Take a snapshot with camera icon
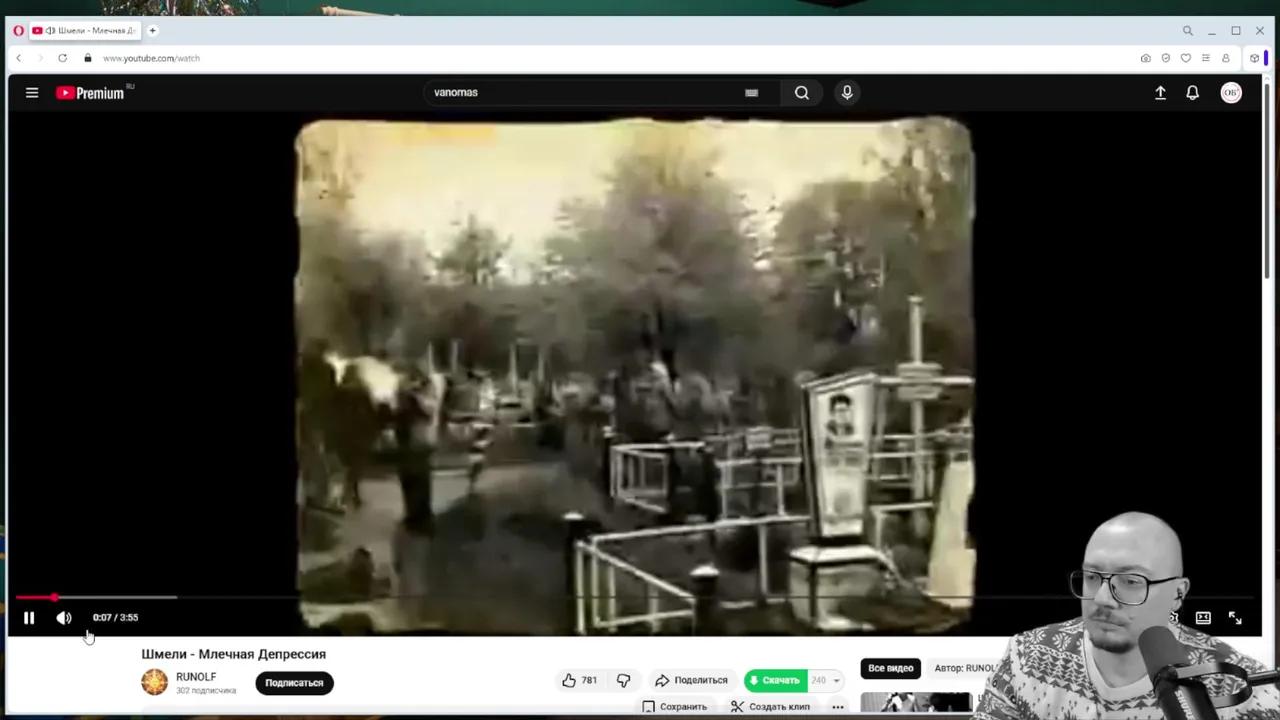The width and height of the screenshot is (1280, 720). coord(1145,58)
